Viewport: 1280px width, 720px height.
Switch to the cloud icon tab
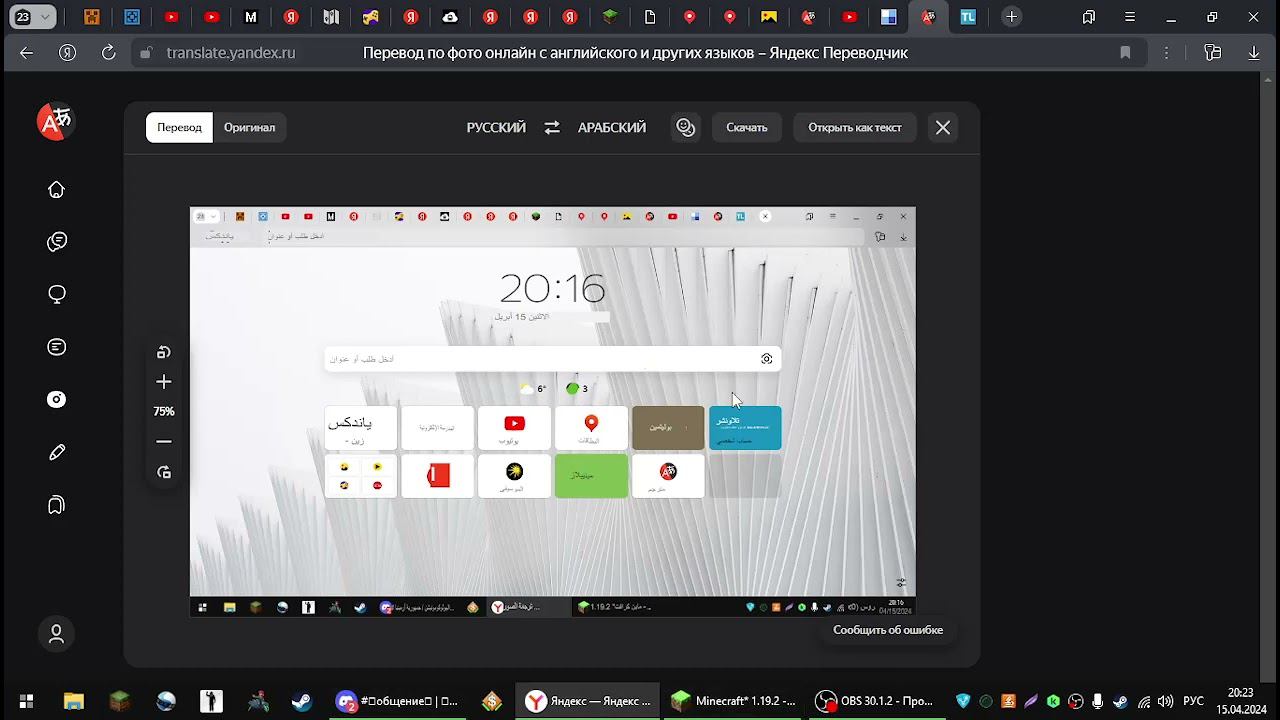tap(450, 17)
